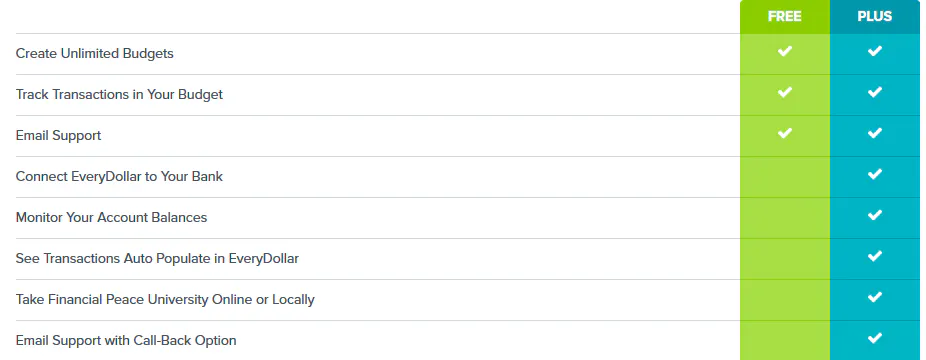The height and width of the screenshot is (360, 926).
Task: Click Plus checkmark for Monitor Account Balances
Action: (x=875, y=215)
